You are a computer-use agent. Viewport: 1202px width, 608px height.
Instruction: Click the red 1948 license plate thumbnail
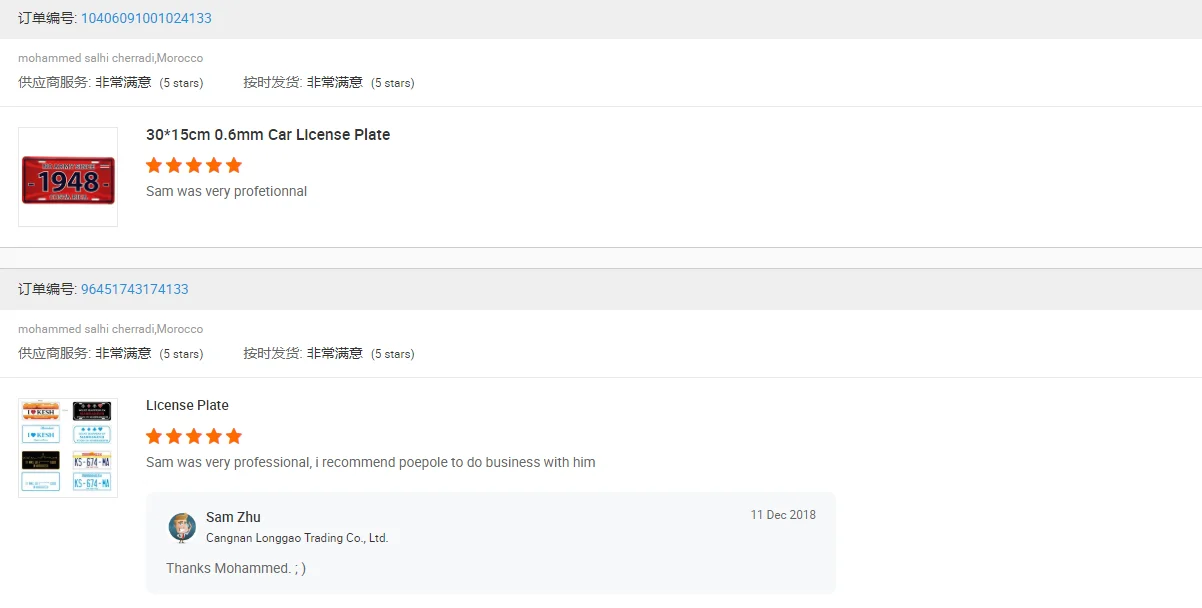pos(68,177)
